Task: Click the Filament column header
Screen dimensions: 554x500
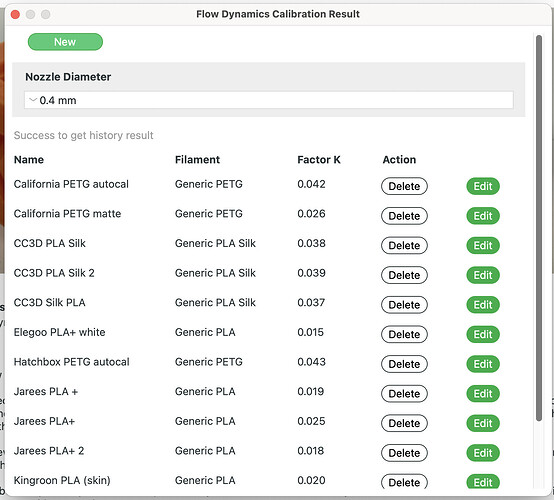Action: [197, 160]
